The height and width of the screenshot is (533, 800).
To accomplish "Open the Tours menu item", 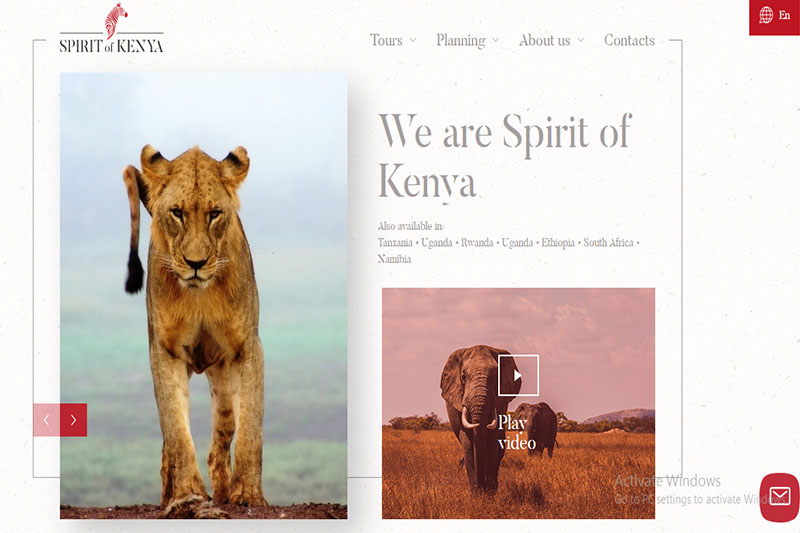I will pyautogui.click(x=386, y=40).
